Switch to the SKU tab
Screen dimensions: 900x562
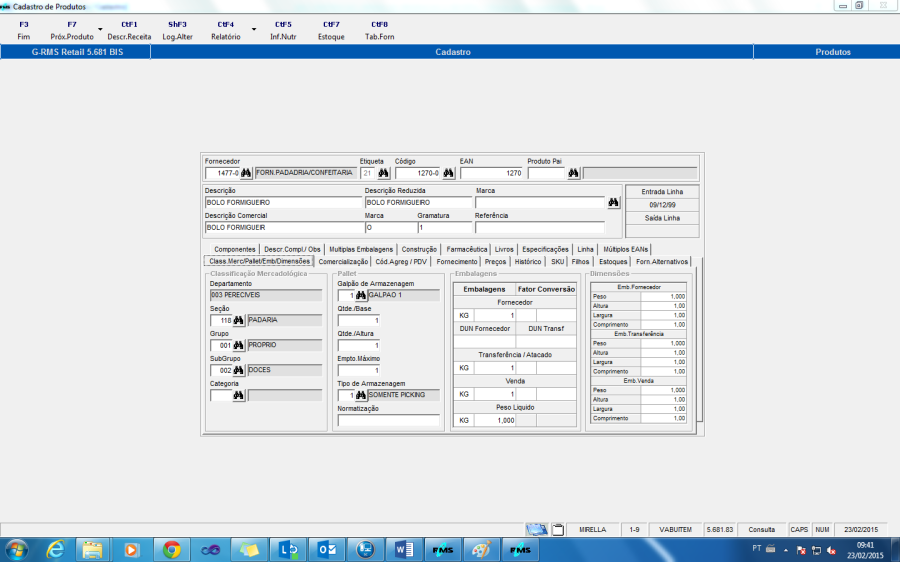tap(557, 262)
